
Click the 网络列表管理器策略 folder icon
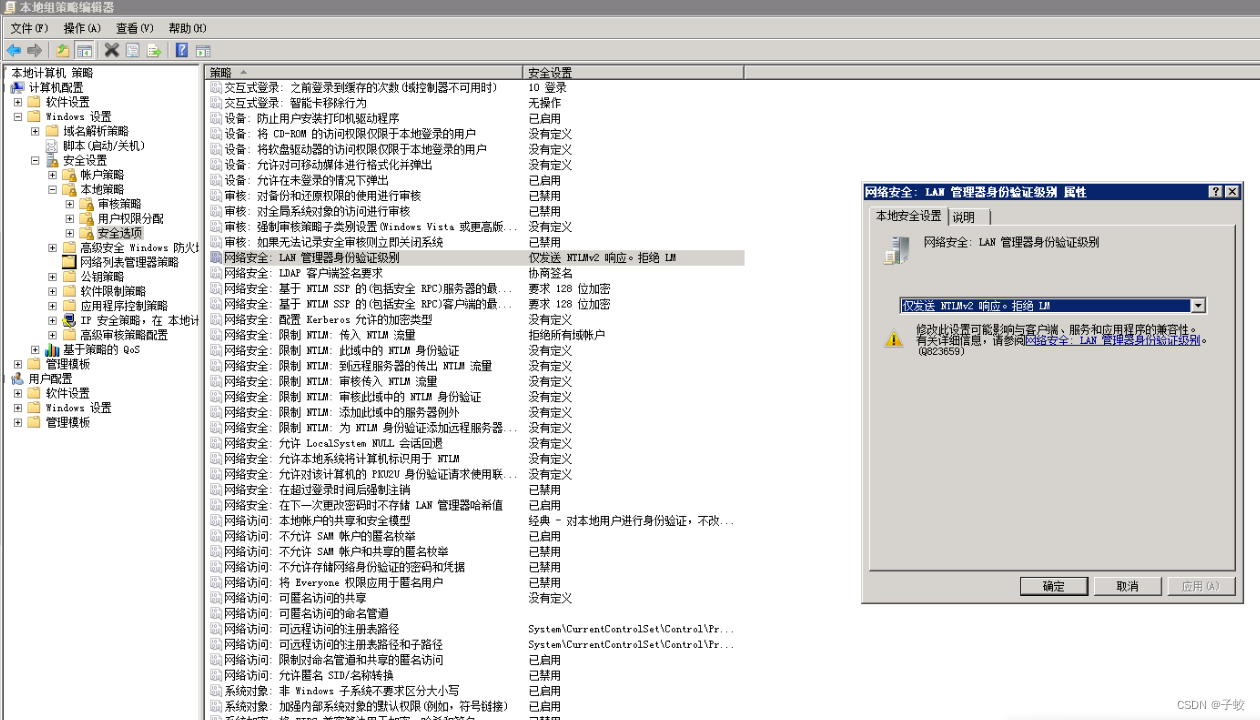click(x=69, y=262)
